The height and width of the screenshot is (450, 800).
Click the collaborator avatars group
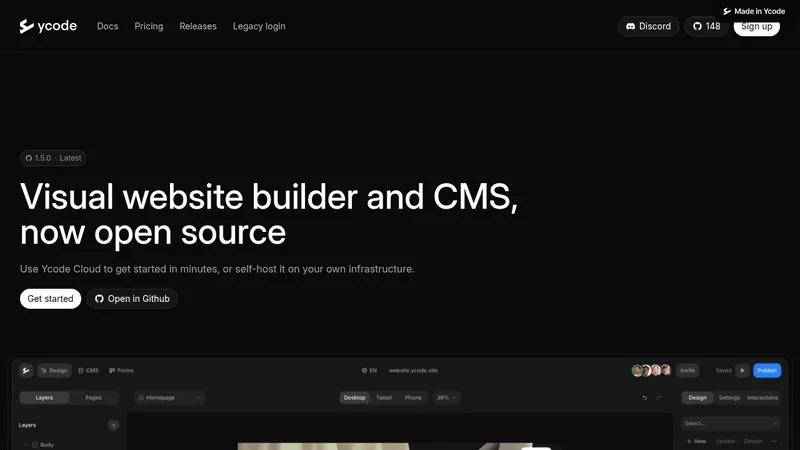pos(651,370)
